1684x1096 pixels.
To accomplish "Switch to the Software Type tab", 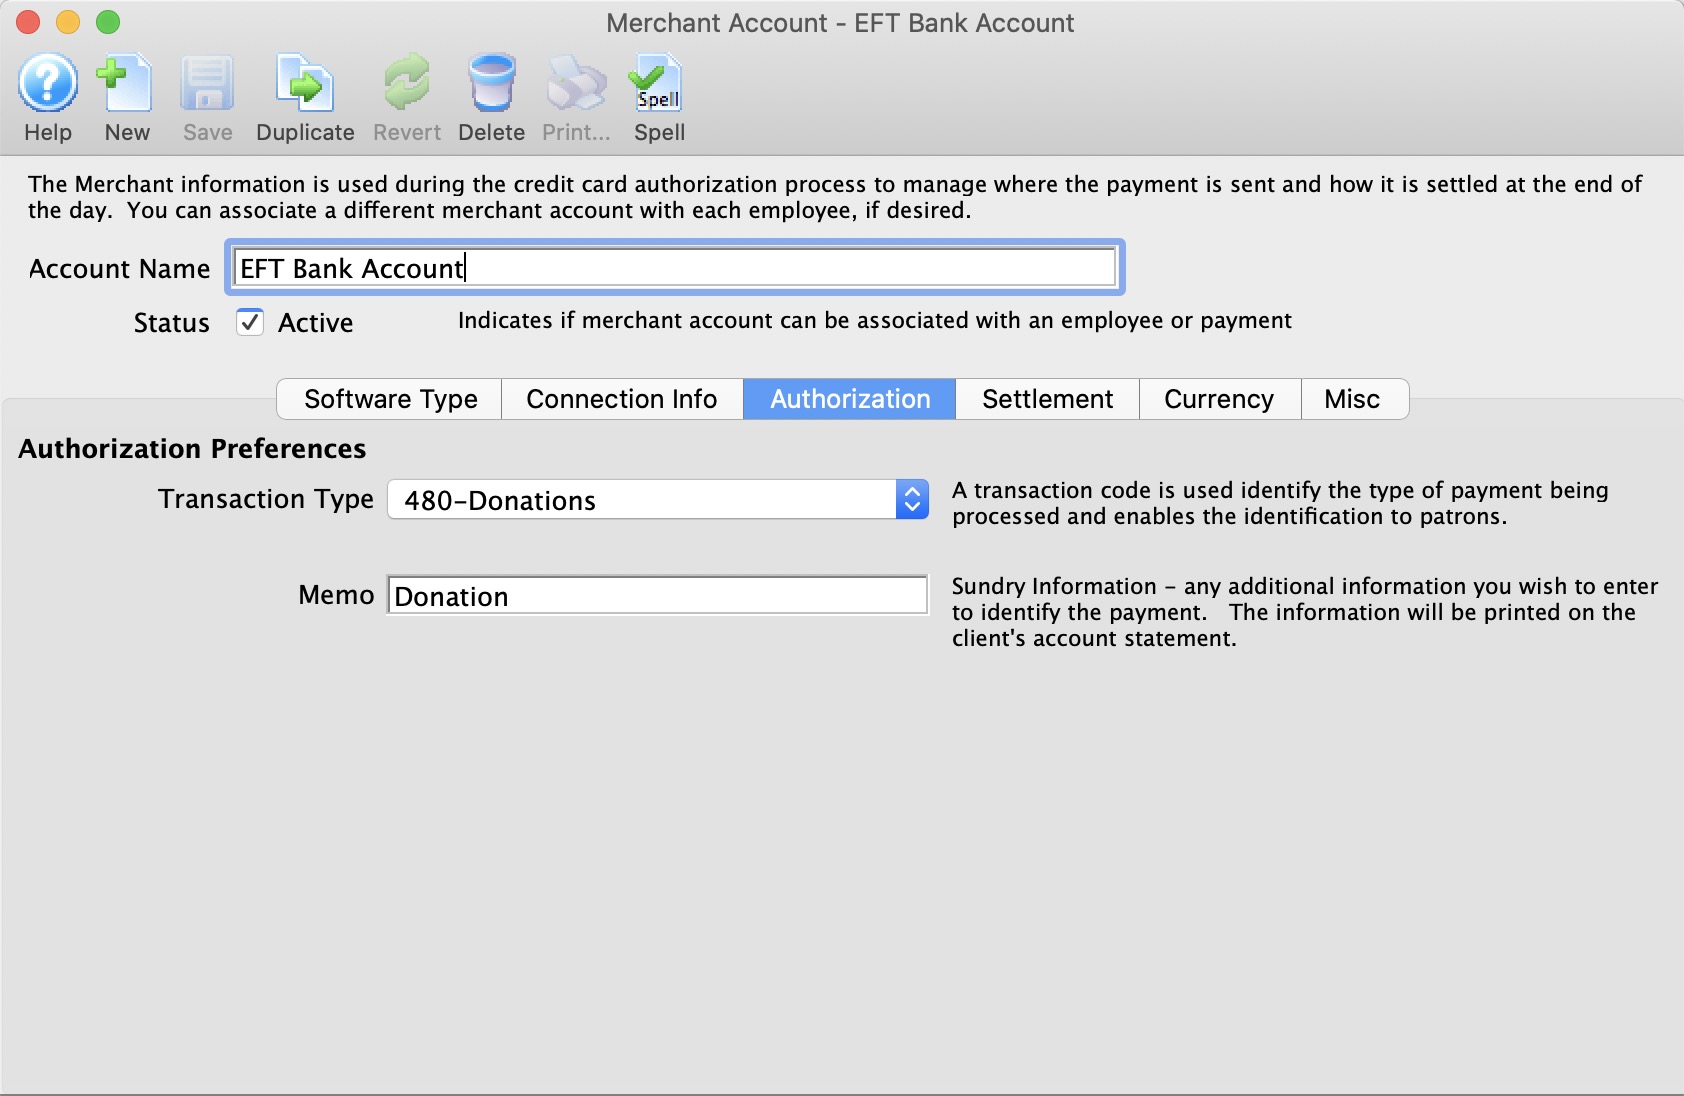I will pos(389,398).
